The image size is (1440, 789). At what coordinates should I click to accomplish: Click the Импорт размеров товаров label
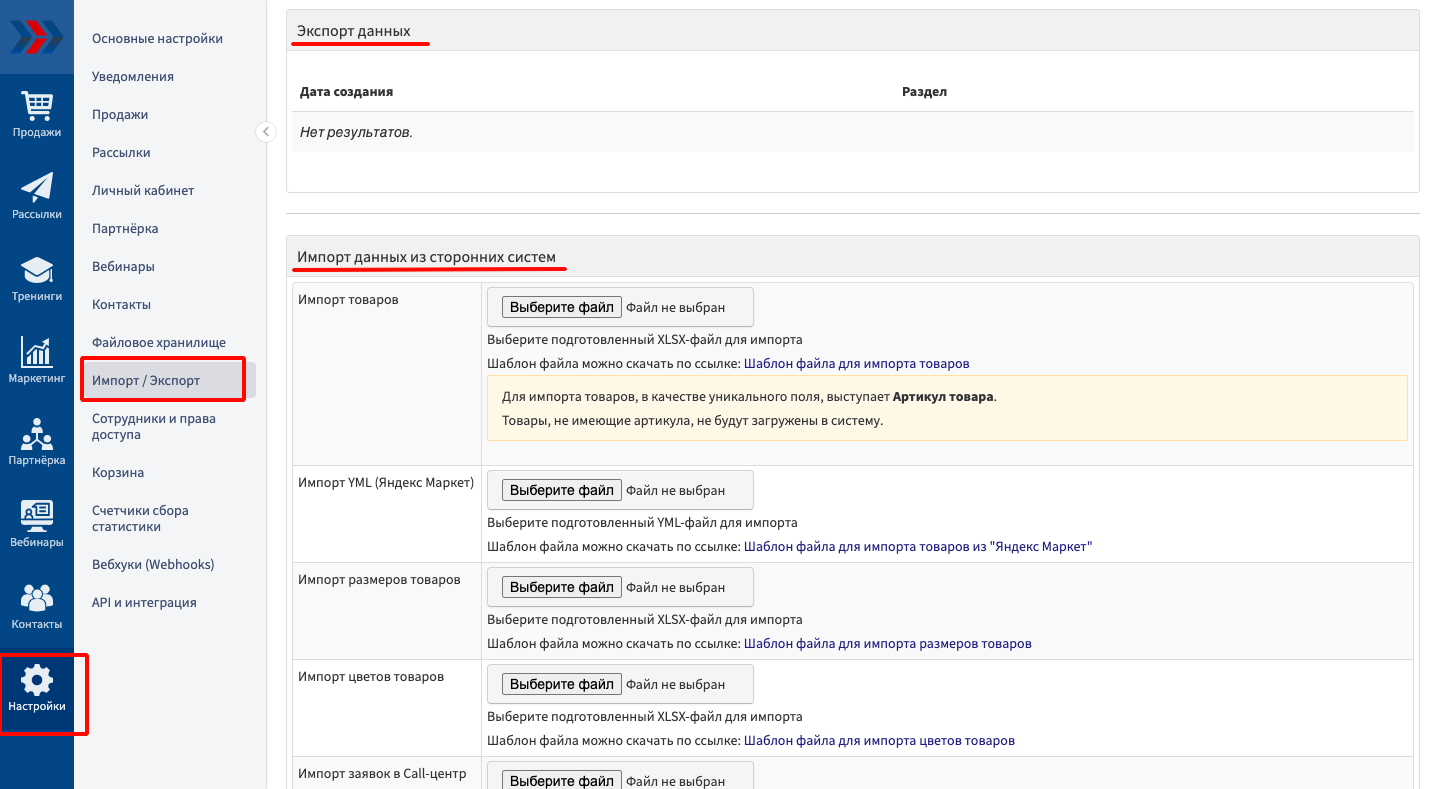379,580
